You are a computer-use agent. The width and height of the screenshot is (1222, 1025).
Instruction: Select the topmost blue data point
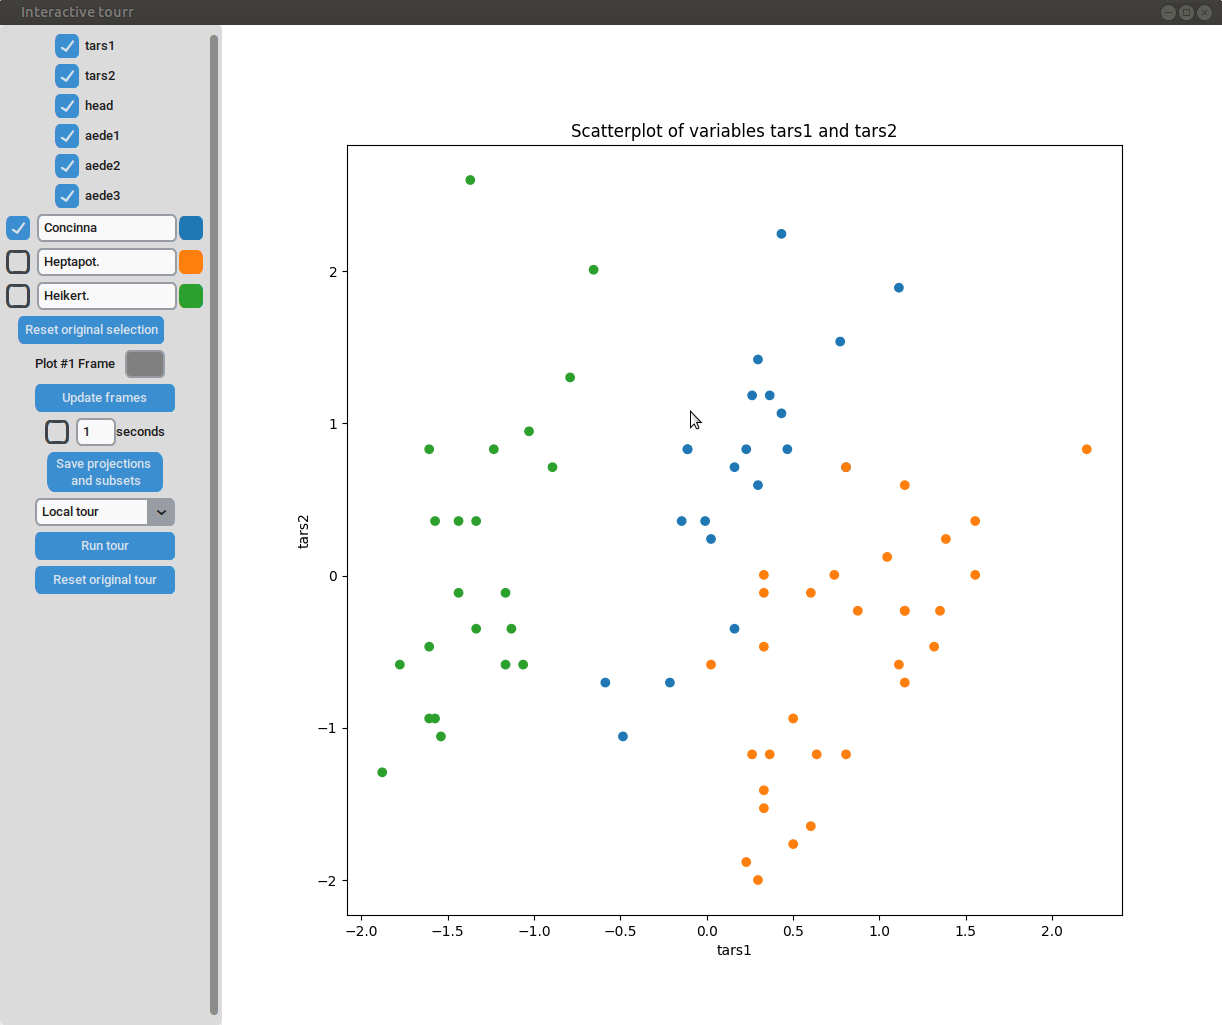pyautogui.click(x=782, y=234)
